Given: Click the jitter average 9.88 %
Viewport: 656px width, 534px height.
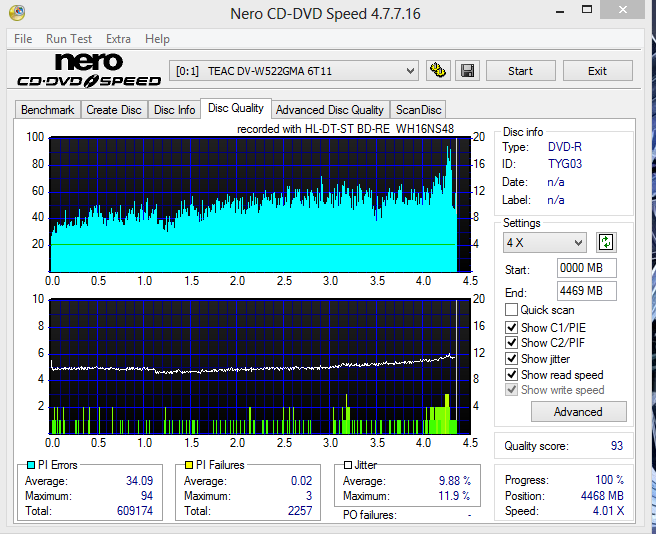Looking at the screenshot, I should (x=455, y=480).
